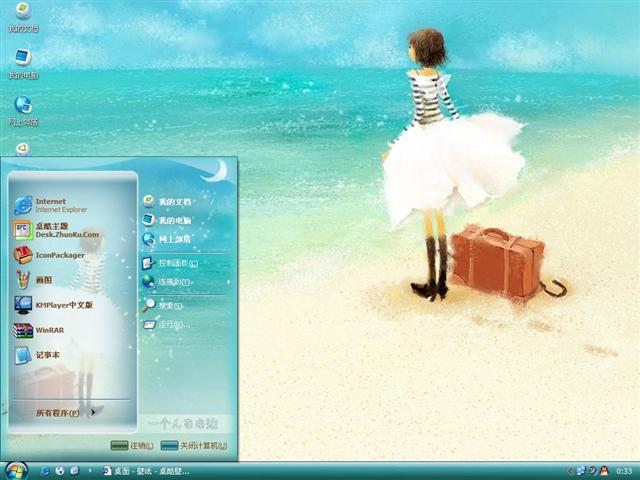Viewport: 640px width, 480px height.
Task: Expand 连接到 (Connect To) submenu
Action: coord(186,282)
